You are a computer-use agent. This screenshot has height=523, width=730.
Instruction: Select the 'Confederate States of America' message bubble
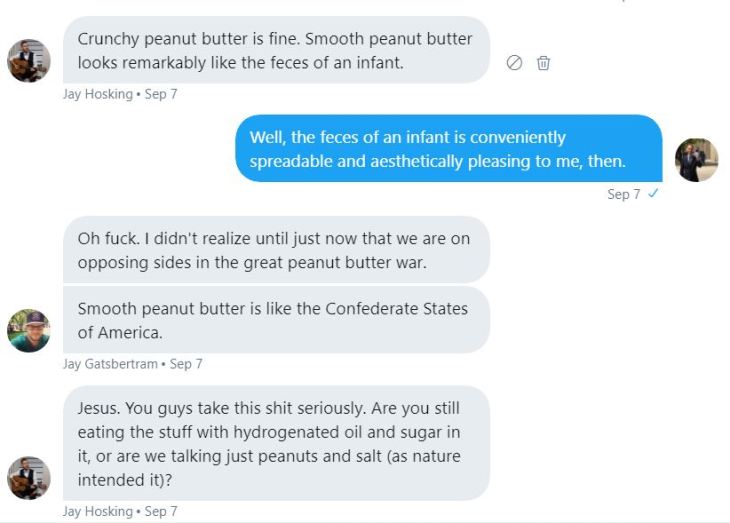point(275,320)
